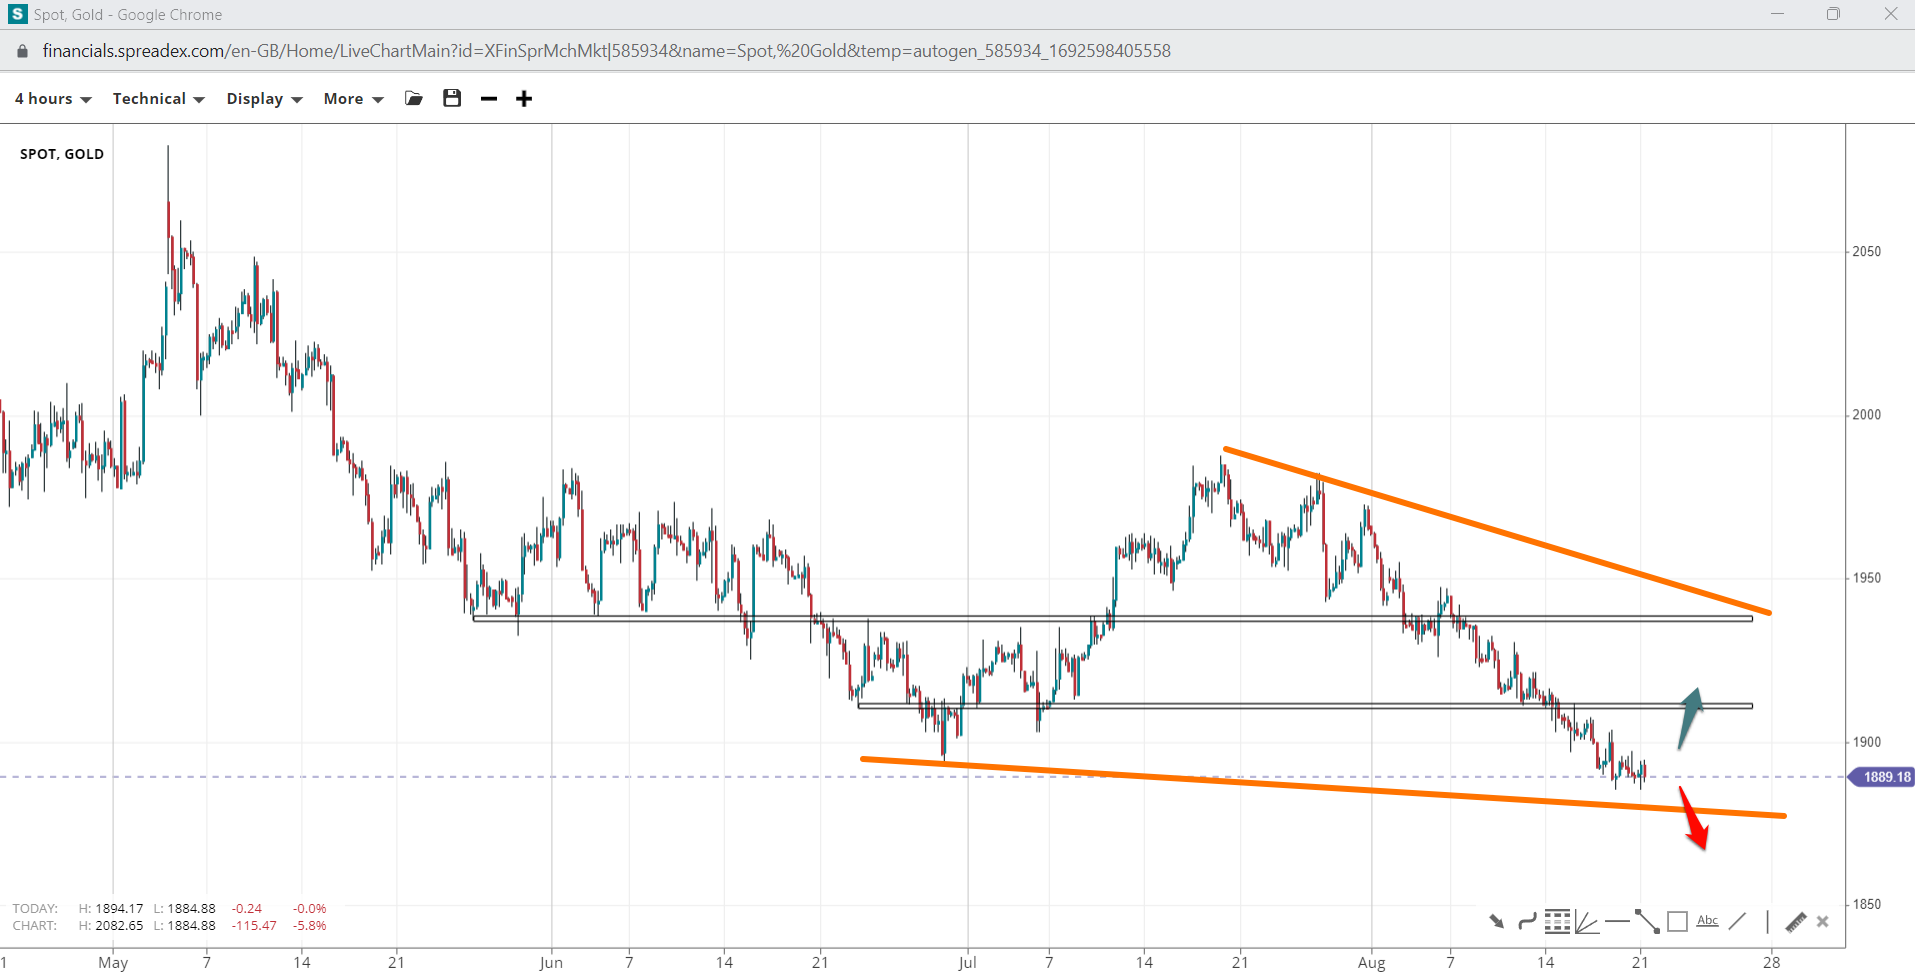Click the X to delete drawings
Image resolution: width=1915 pixels, height=976 pixels.
pyautogui.click(x=1823, y=922)
